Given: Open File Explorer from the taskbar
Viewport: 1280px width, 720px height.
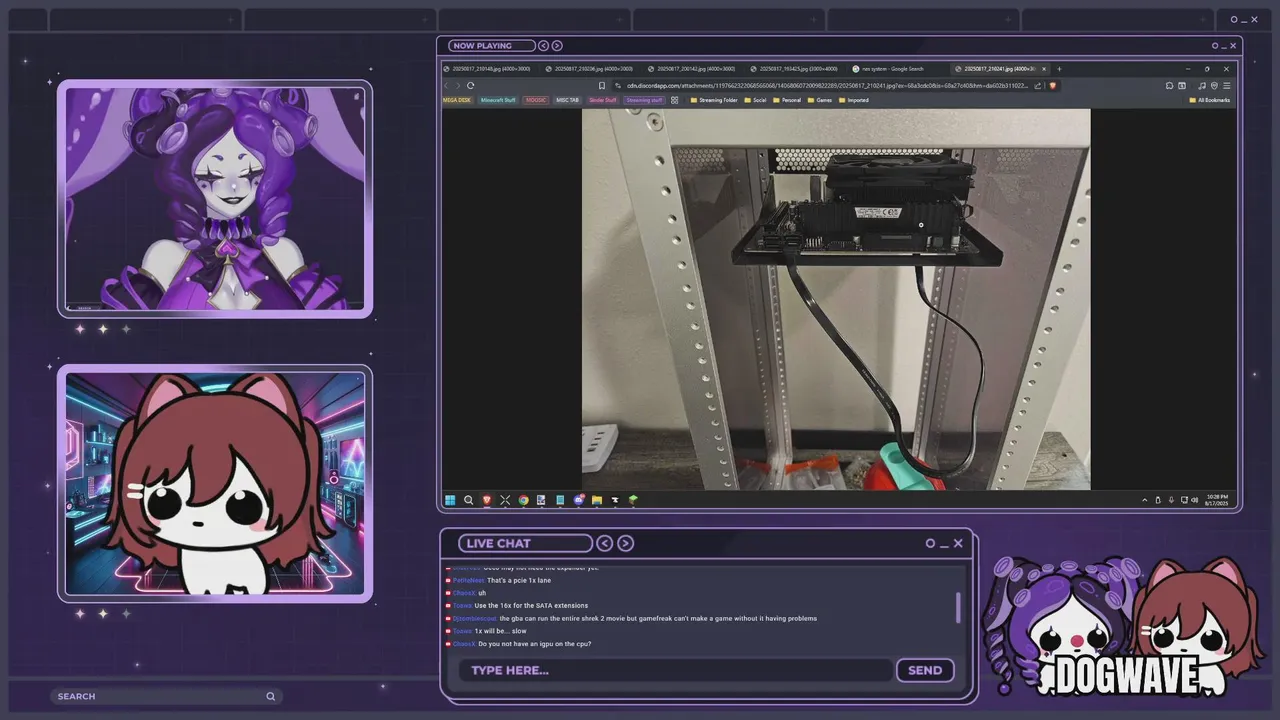Looking at the screenshot, I should [x=597, y=500].
